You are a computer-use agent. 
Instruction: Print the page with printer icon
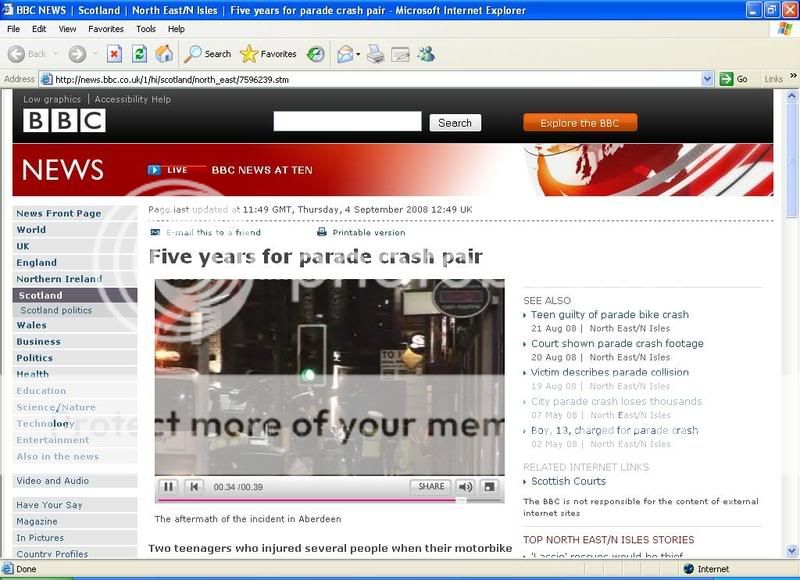(376, 54)
